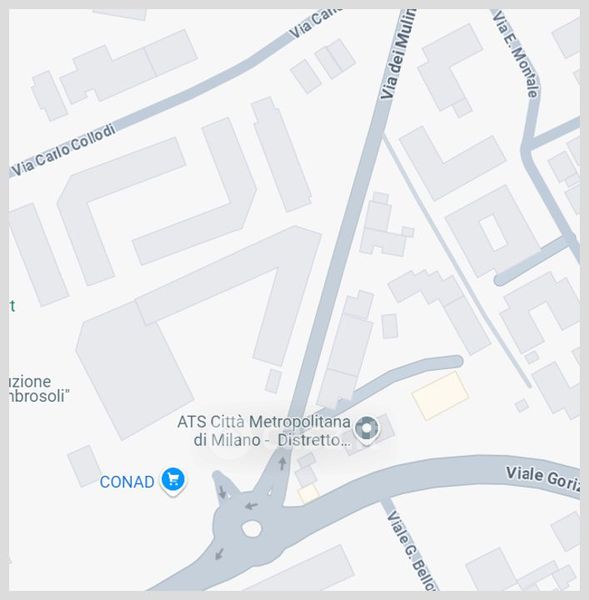Click the partial "Ambrosoli" place label
The width and height of the screenshot is (589, 600).
36,389
